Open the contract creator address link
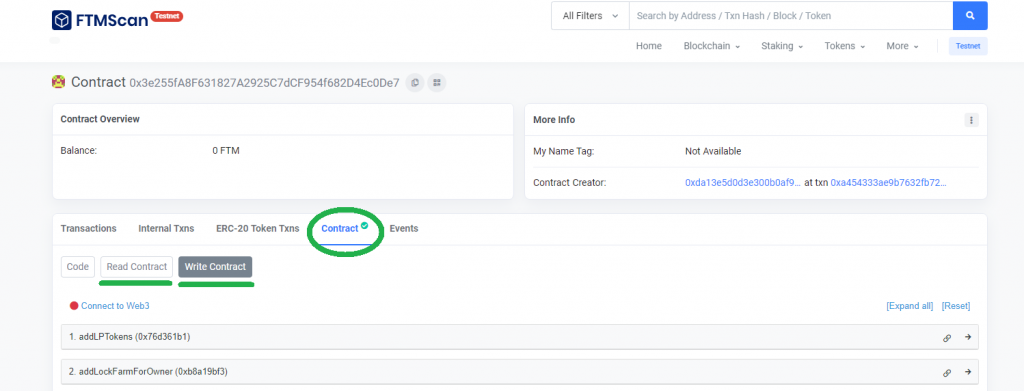The width and height of the screenshot is (1024, 391). (743, 183)
